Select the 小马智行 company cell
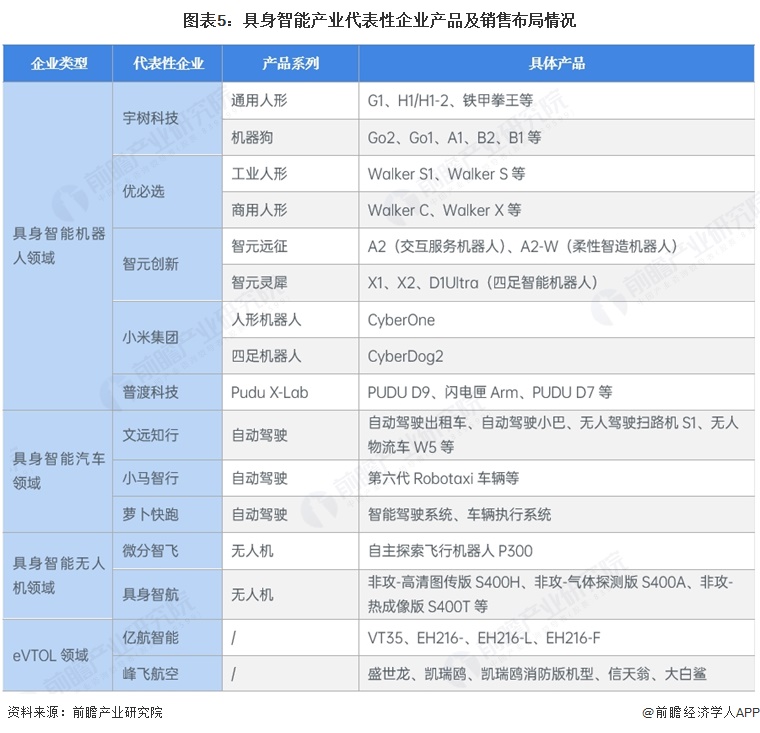Viewport: 760px width, 733px height. [168, 478]
